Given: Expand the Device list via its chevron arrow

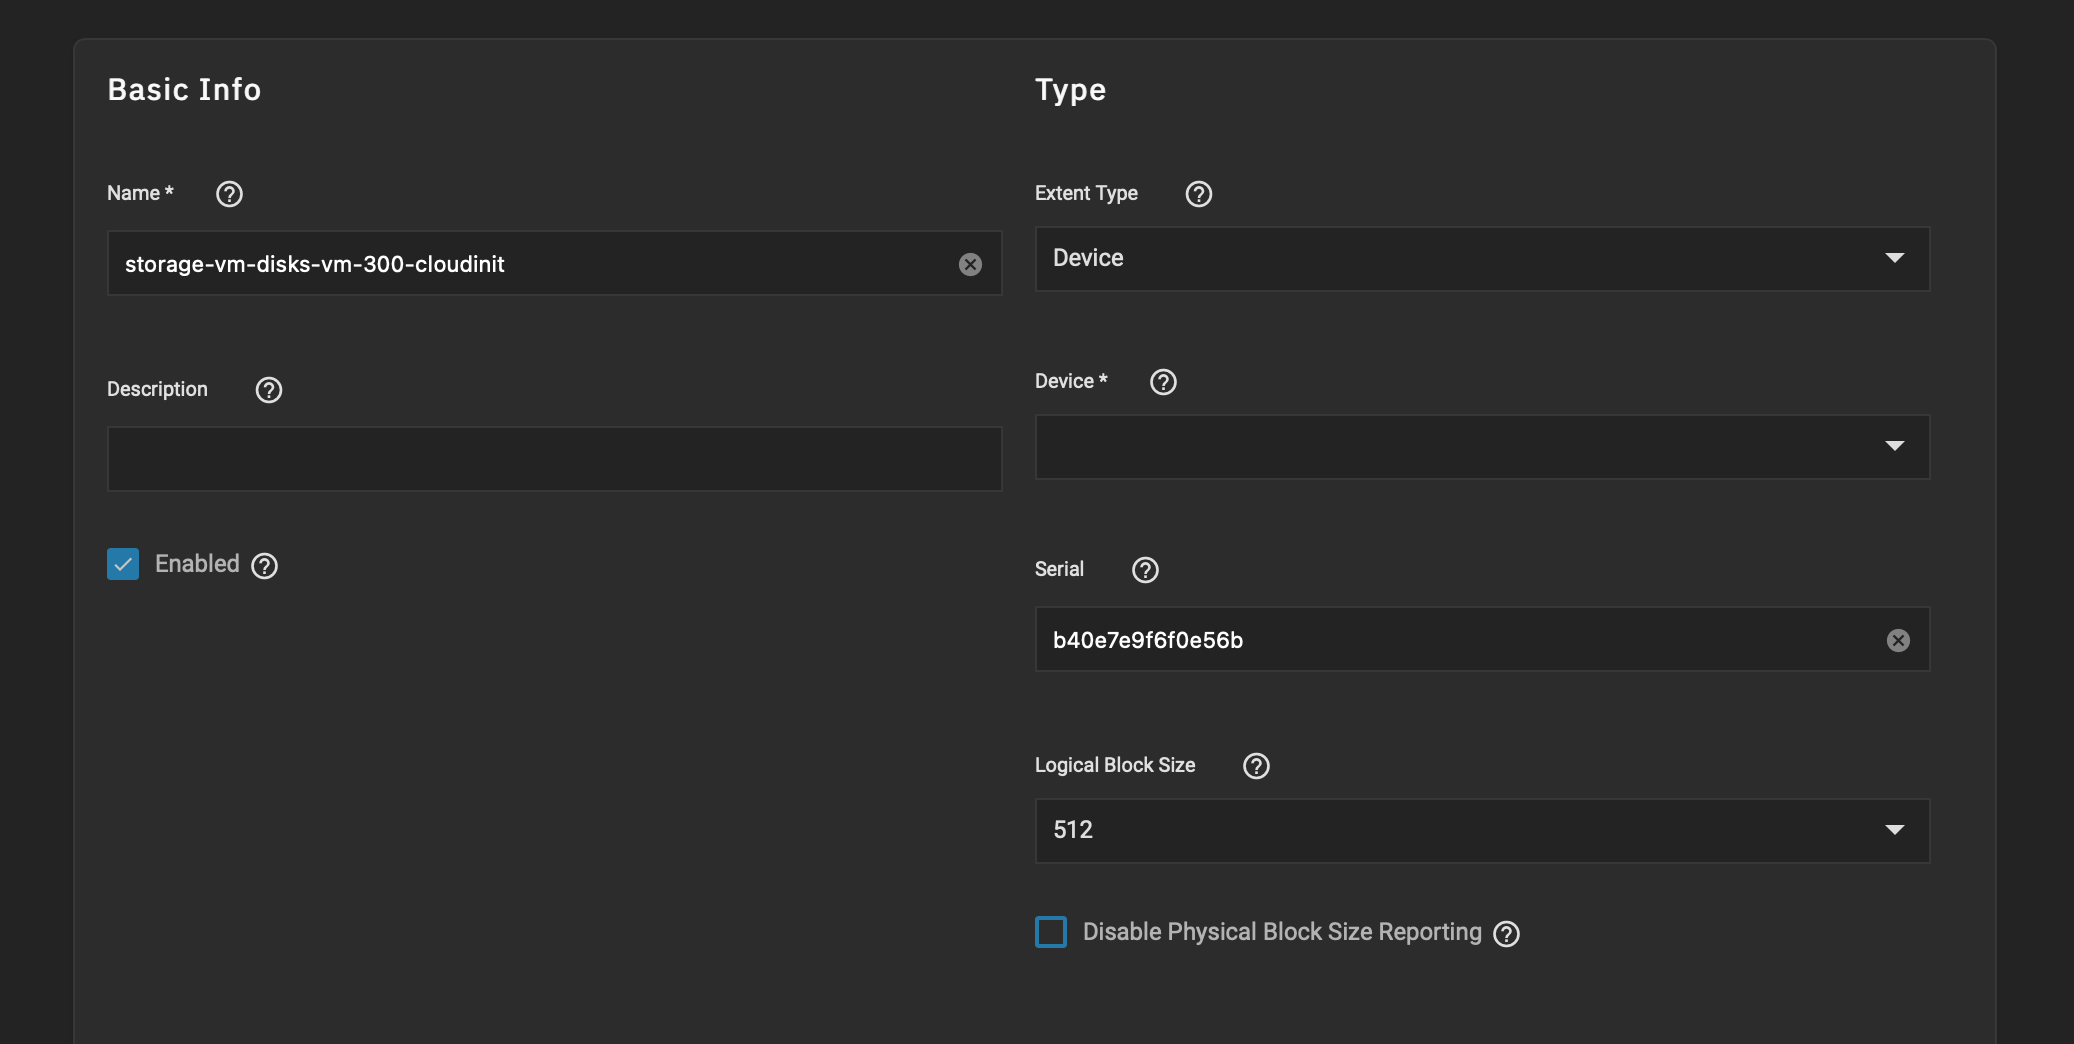Looking at the screenshot, I should click(1895, 448).
